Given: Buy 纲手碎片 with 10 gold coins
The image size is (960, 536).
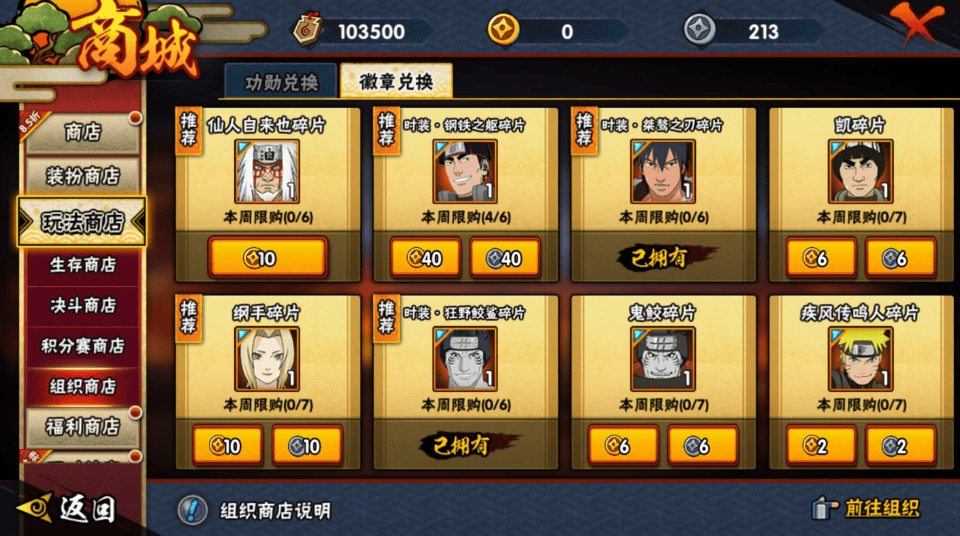Looking at the screenshot, I should tap(227, 445).
